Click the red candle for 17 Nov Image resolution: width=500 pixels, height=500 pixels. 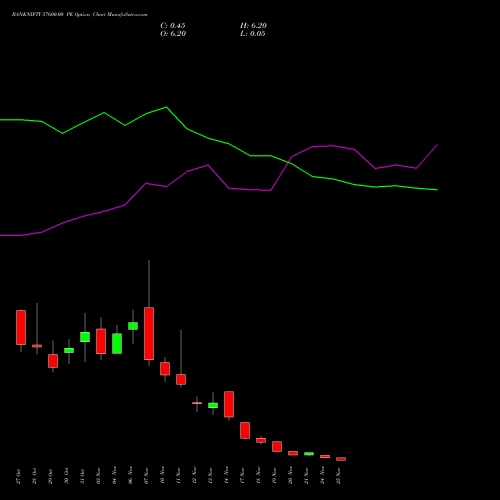[x=245, y=430]
